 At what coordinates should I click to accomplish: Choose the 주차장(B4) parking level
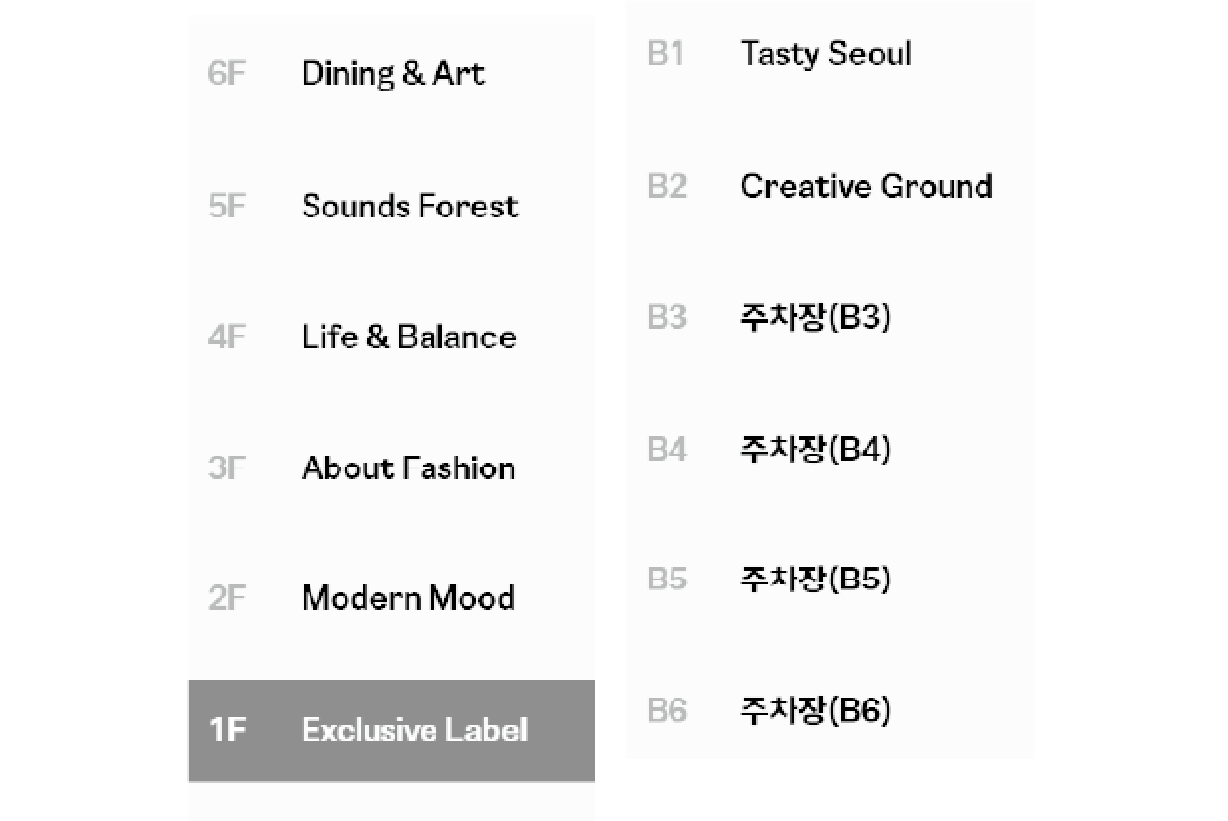point(815,449)
